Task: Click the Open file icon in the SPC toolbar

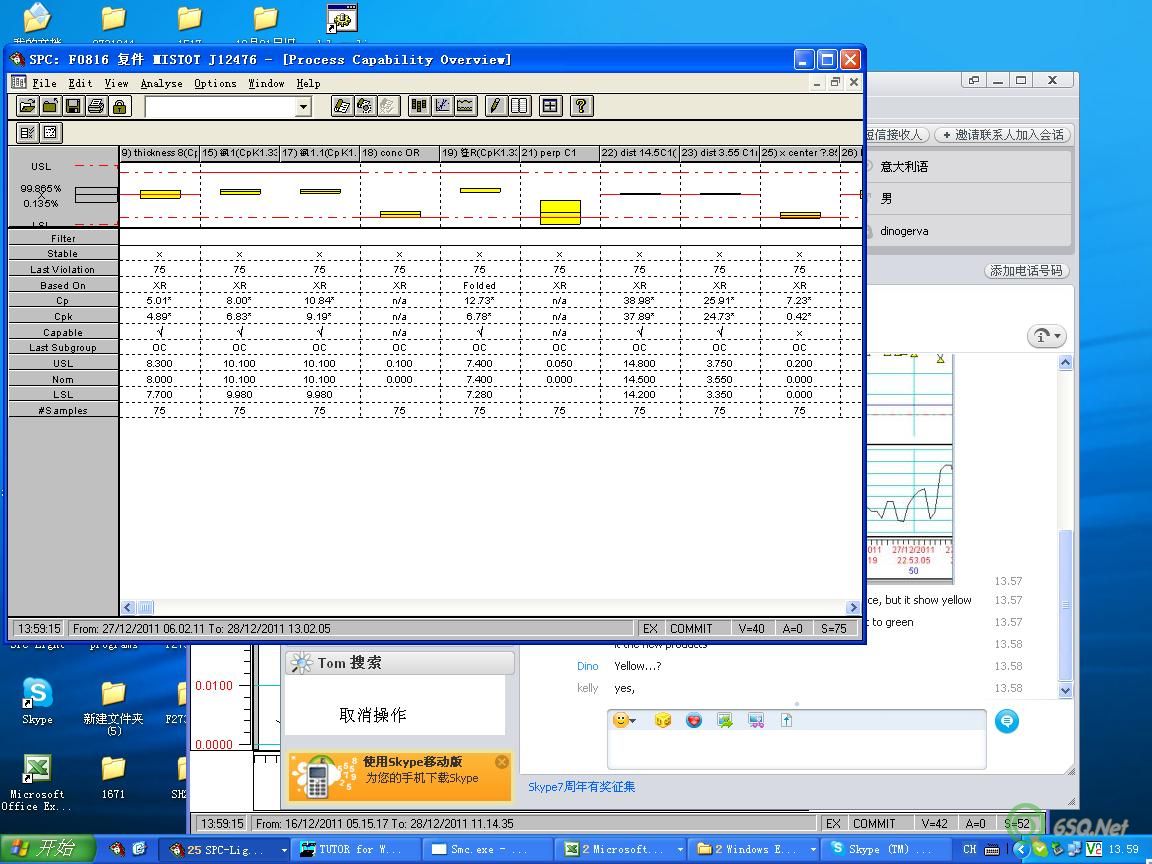Action: 28,106
